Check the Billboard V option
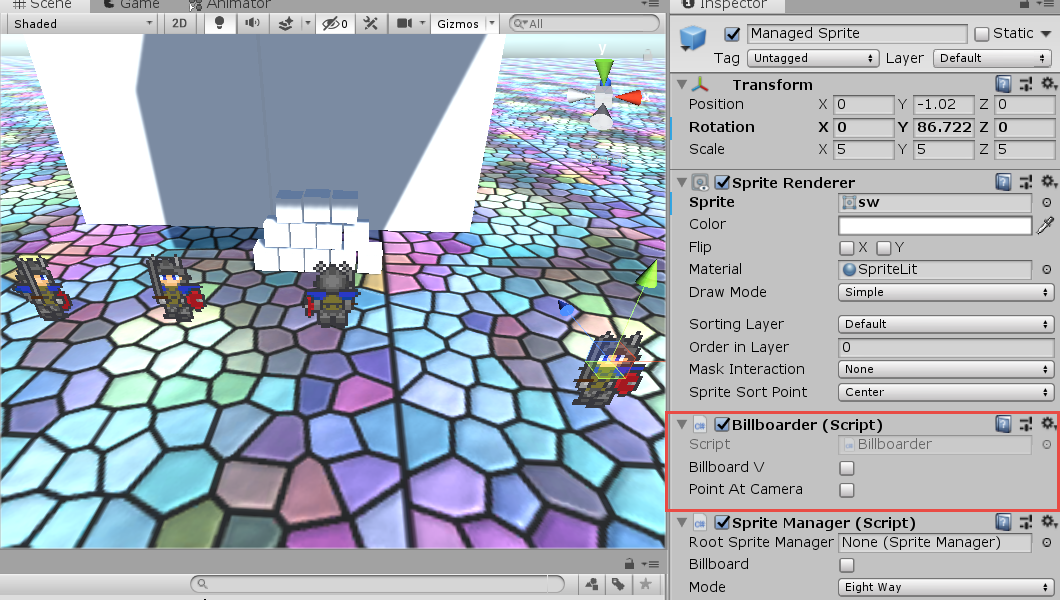The height and width of the screenshot is (600, 1060). click(846, 467)
